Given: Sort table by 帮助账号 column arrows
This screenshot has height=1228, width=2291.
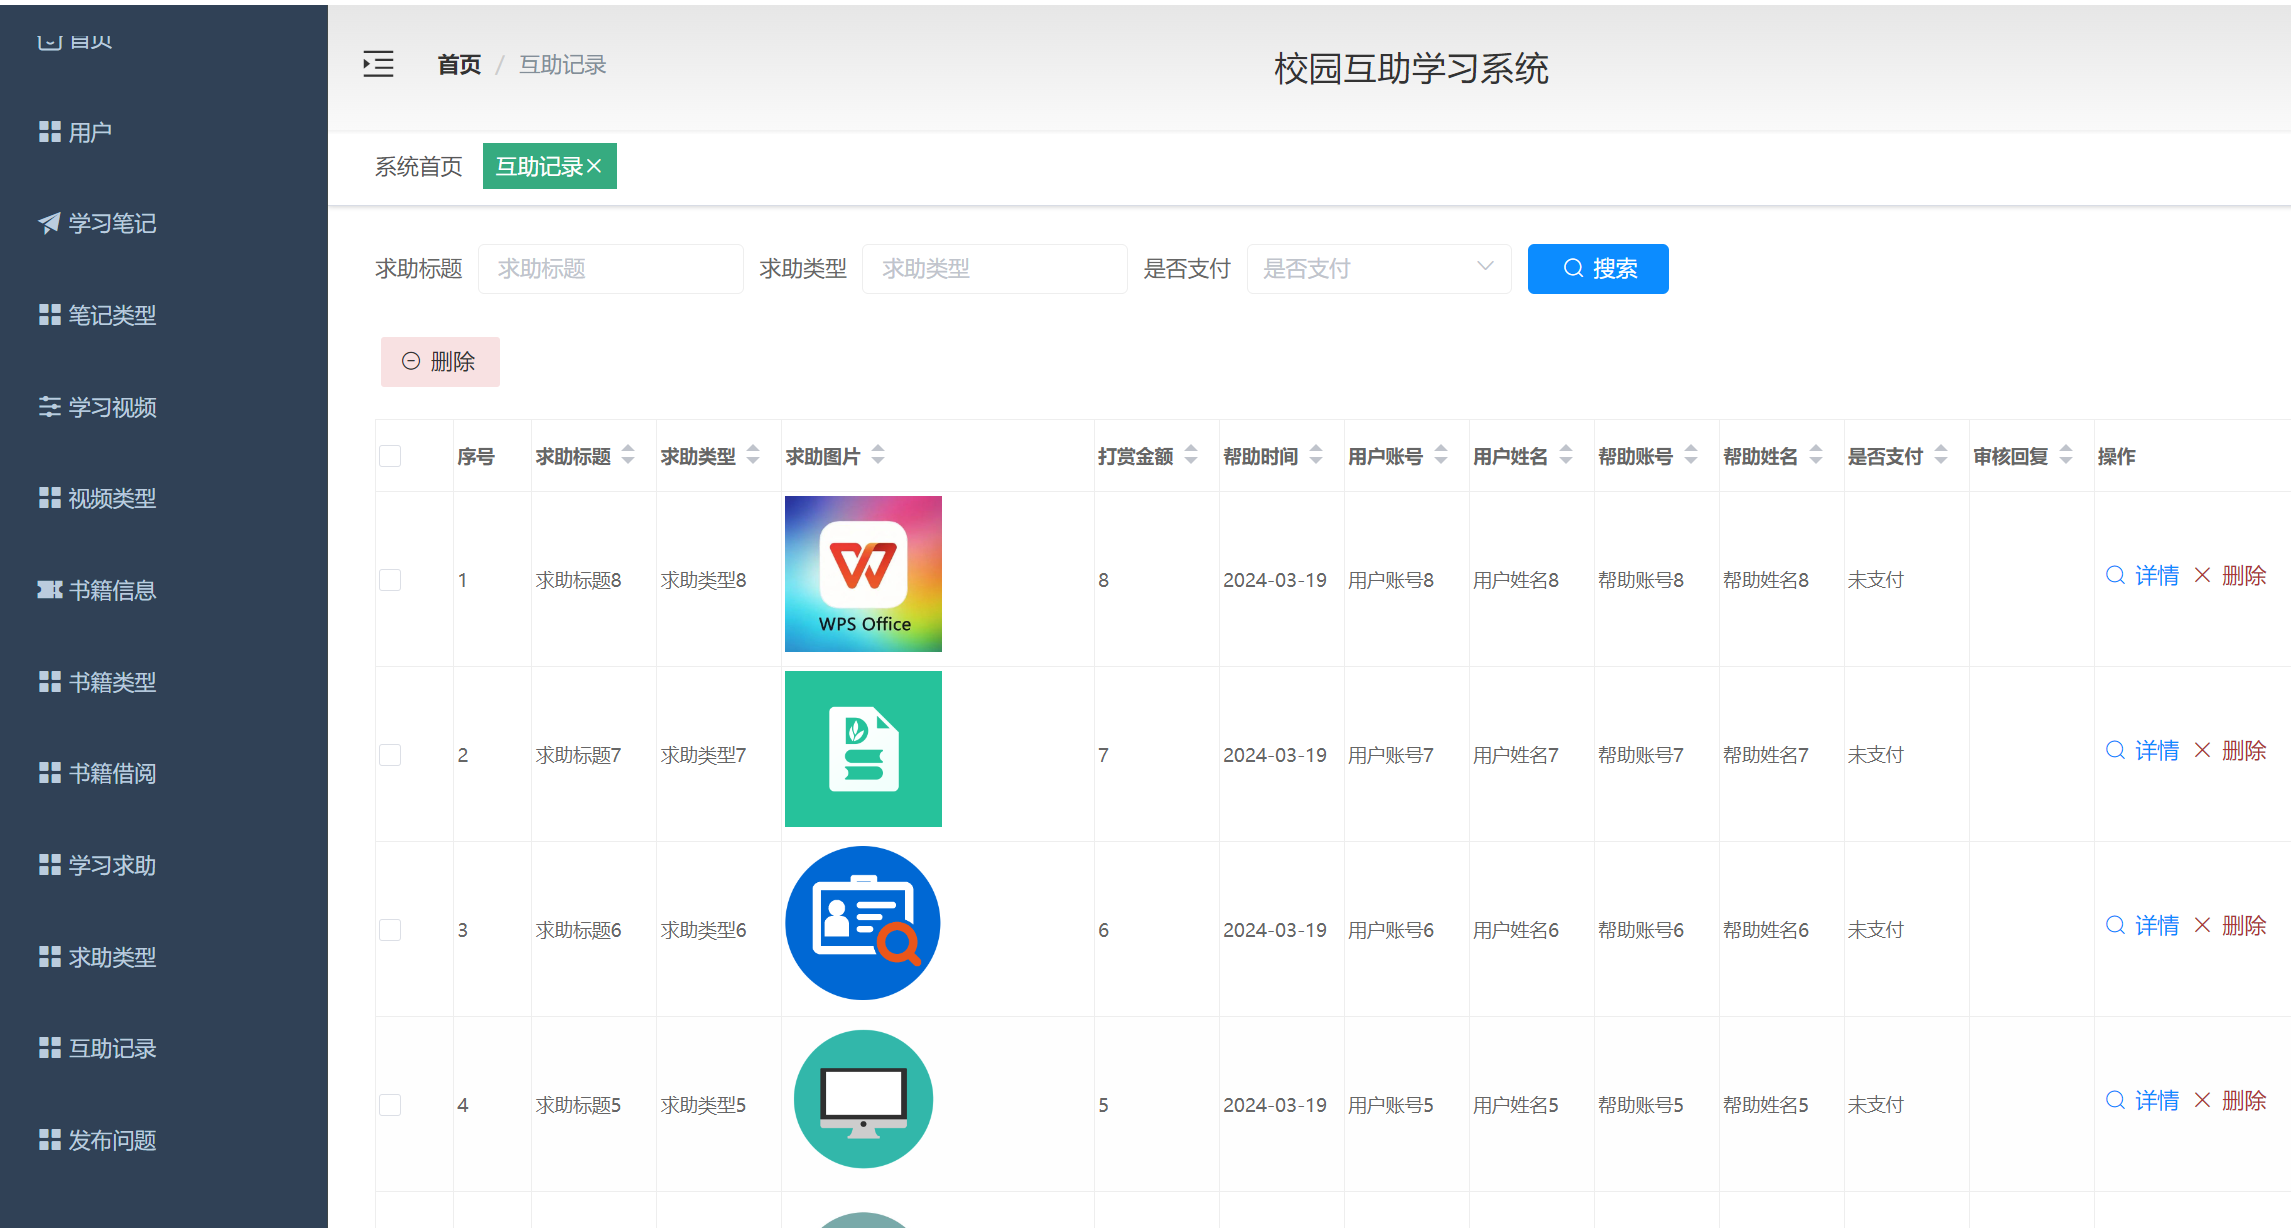Looking at the screenshot, I should [1691, 455].
